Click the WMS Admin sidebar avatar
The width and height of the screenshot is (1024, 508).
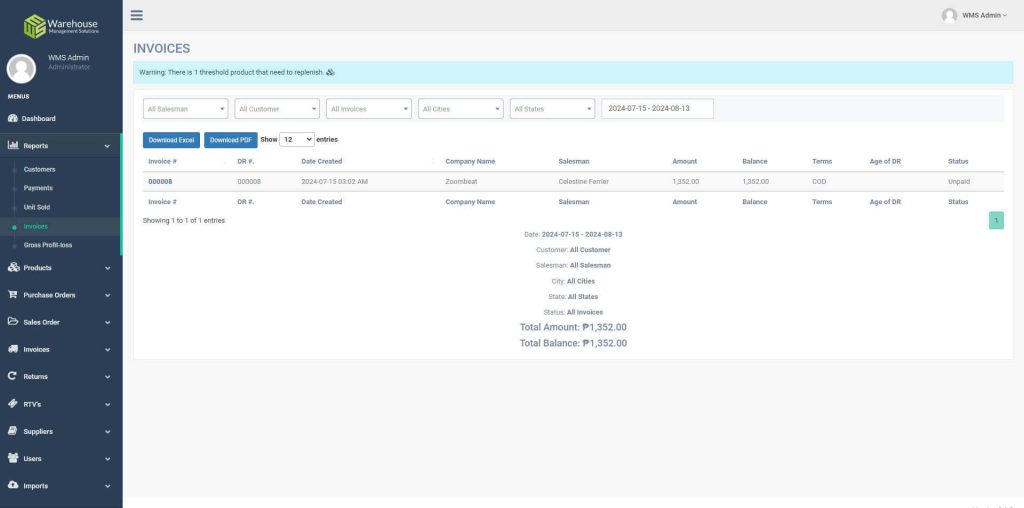pos(21,69)
